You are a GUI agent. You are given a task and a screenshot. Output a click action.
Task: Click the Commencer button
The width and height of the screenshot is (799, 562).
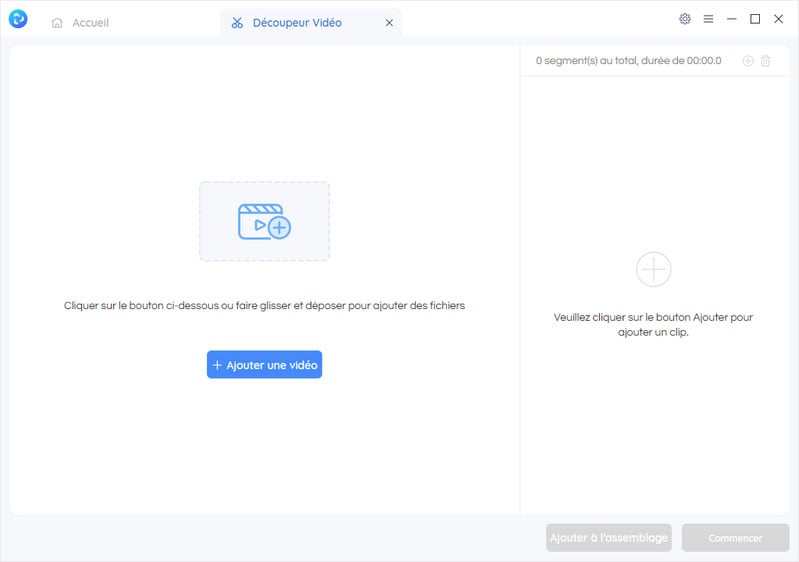735,538
